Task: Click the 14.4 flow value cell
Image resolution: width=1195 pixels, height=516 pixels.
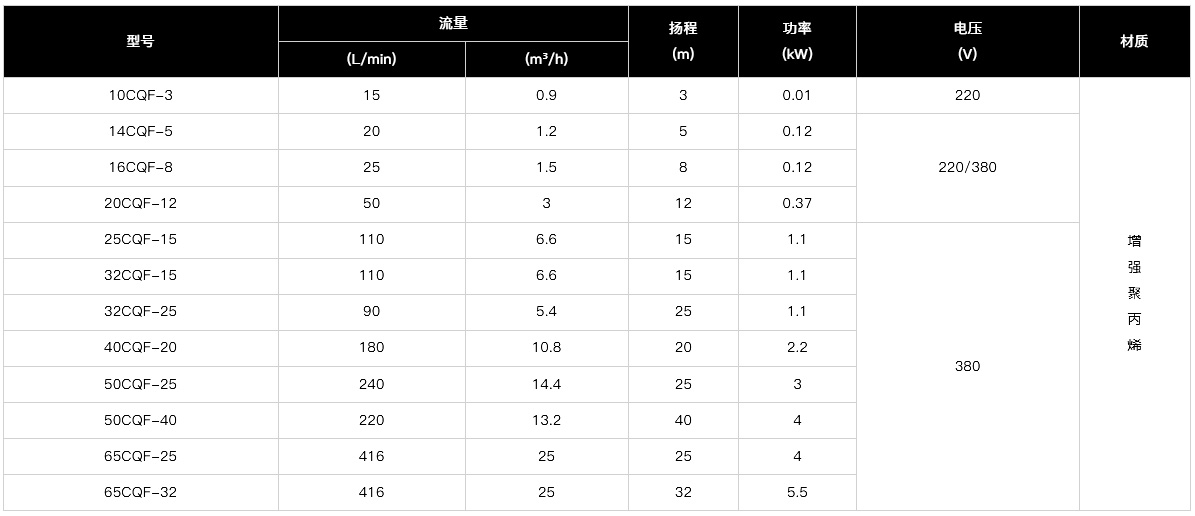Action: click(546, 384)
